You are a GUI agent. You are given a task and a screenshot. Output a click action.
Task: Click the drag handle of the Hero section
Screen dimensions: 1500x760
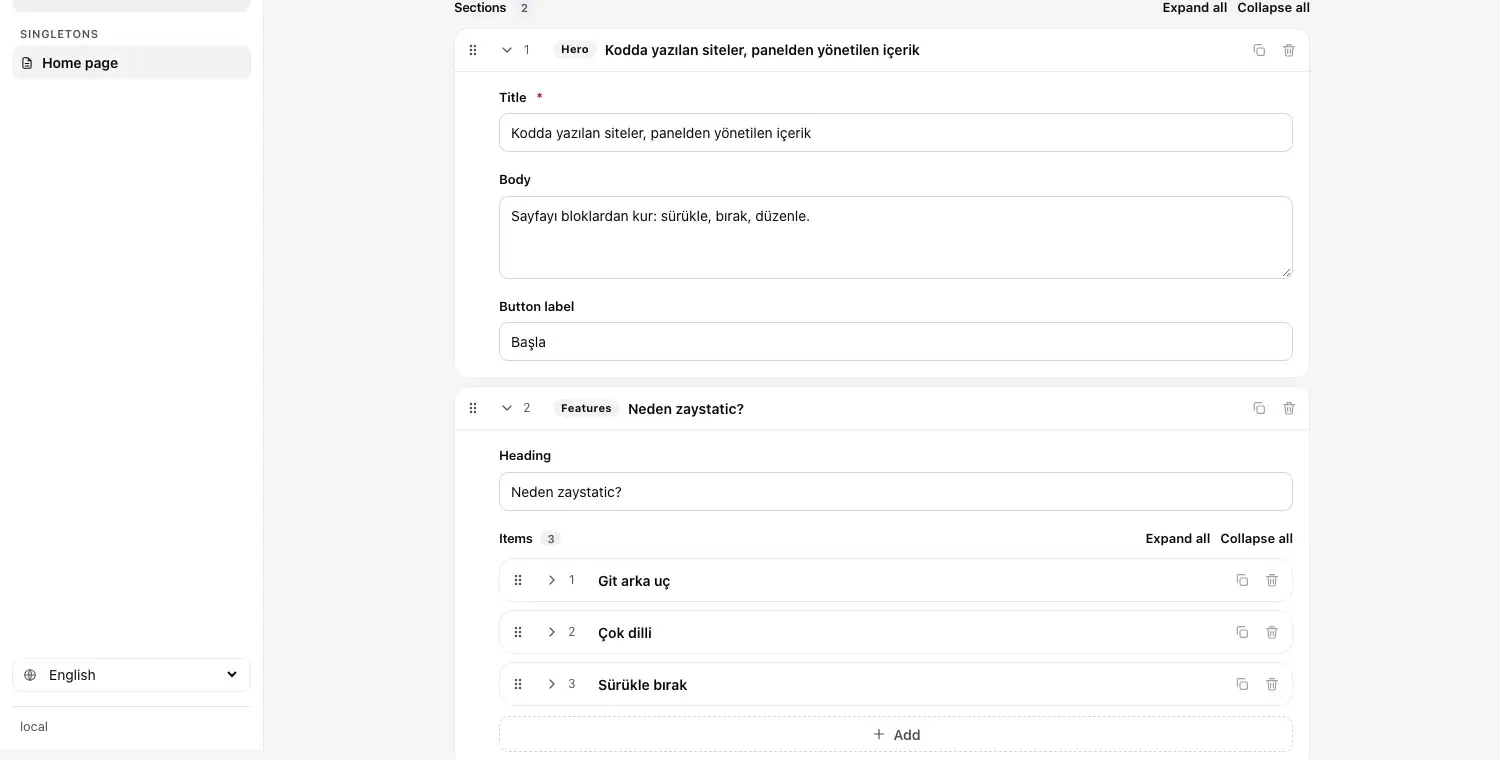[x=473, y=50]
